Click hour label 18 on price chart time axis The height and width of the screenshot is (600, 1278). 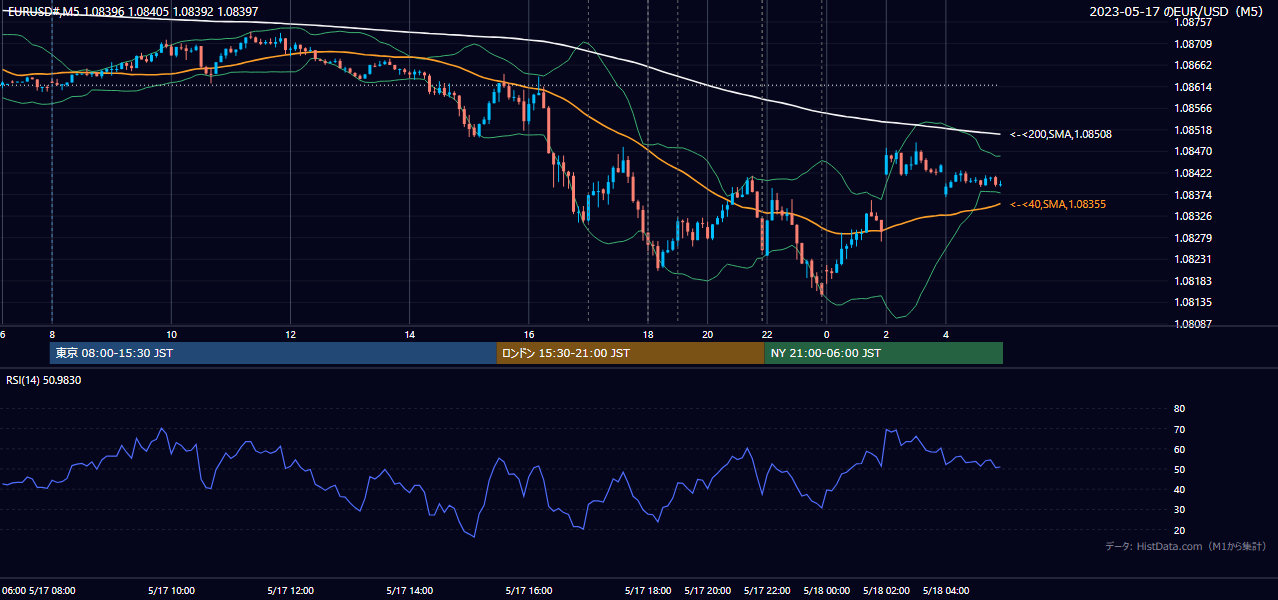click(x=648, y=334)
